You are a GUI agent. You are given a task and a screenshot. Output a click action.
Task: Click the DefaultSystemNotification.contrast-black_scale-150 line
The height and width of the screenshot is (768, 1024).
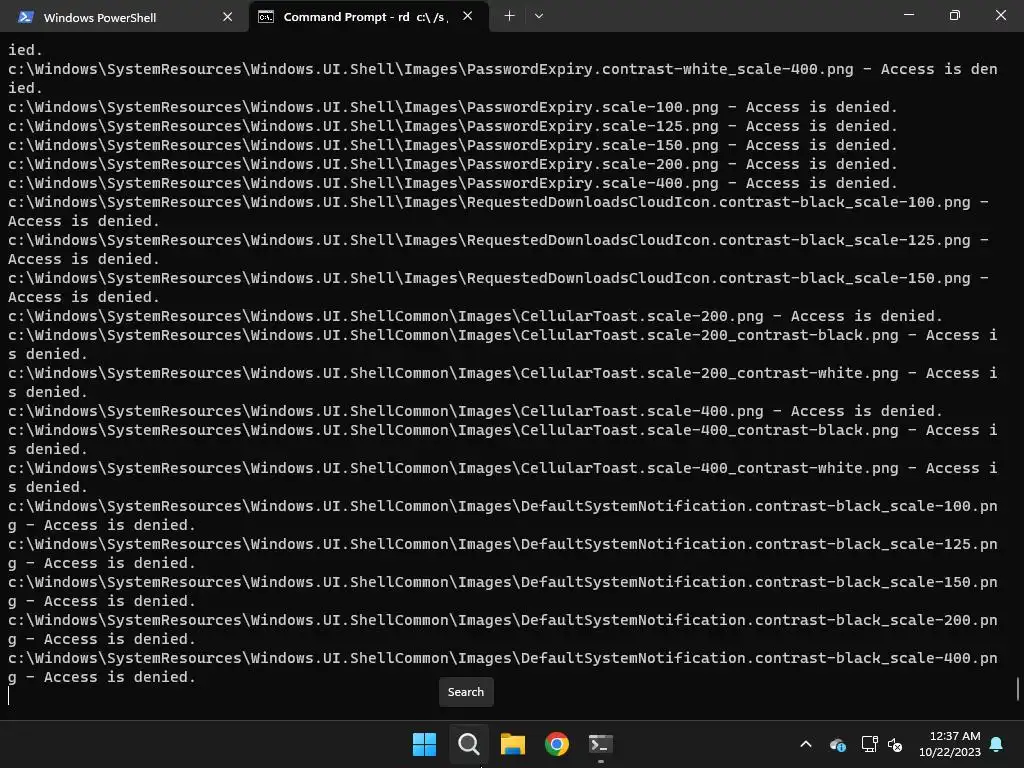click(503, 591)
